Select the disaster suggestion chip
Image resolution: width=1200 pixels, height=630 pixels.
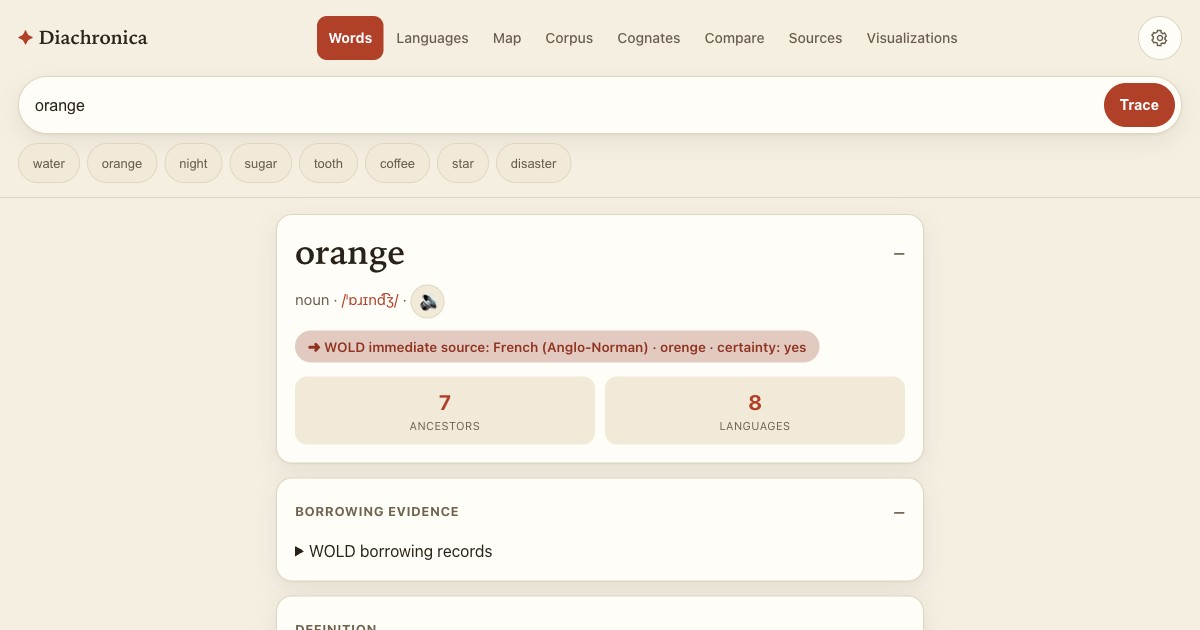(x=533, y=164)
